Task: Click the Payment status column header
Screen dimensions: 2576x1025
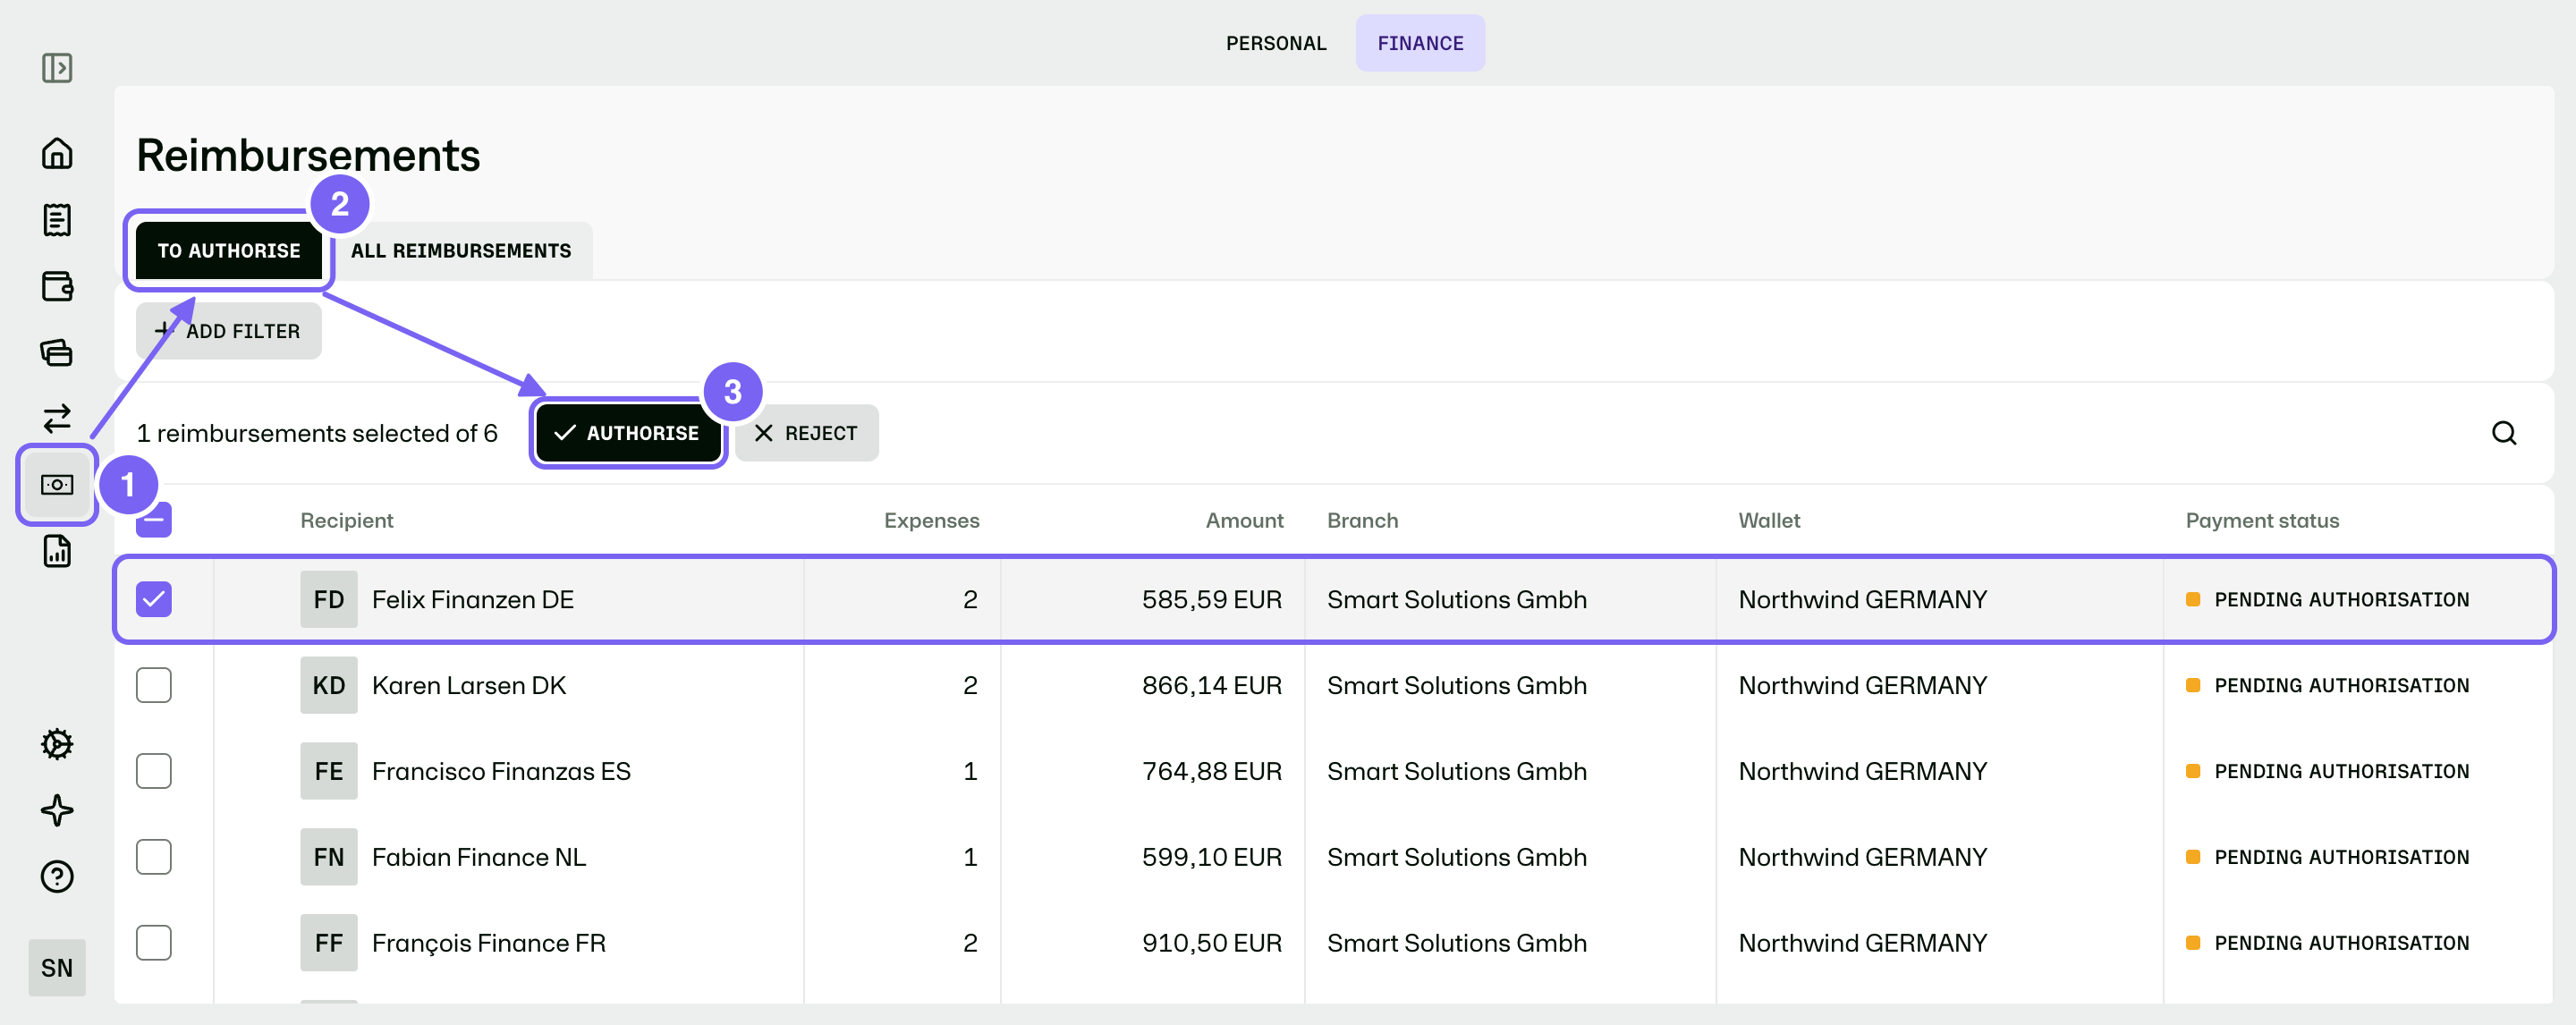Action: click(x=2262, y=520)
